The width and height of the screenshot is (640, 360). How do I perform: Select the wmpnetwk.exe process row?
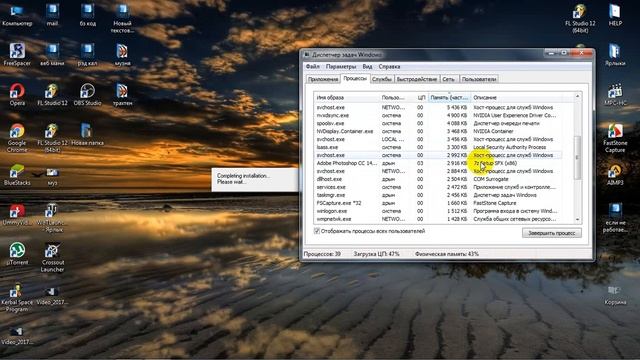click(438, 219)
